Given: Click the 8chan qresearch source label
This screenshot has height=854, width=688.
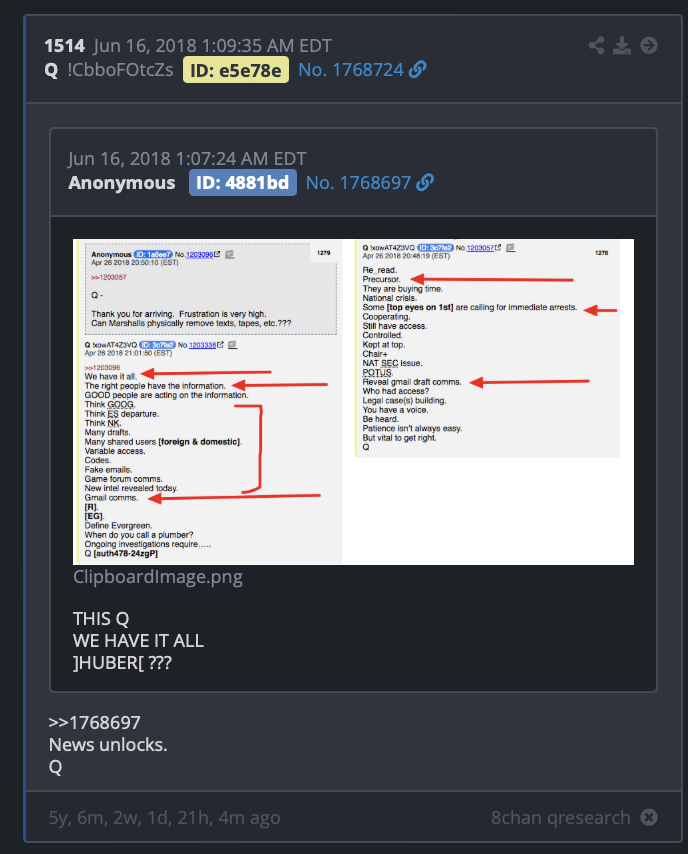Looking at the screenshot, I should [x=561, y=817].
